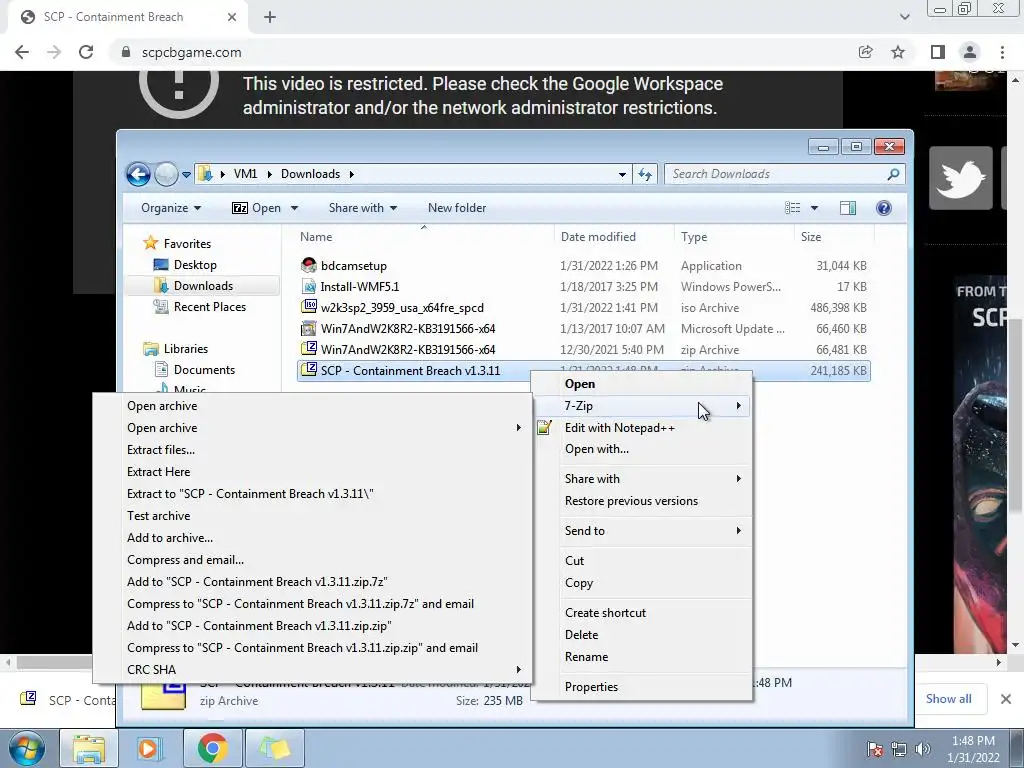Select Documents library in navigation pane

tap(194, 370)
